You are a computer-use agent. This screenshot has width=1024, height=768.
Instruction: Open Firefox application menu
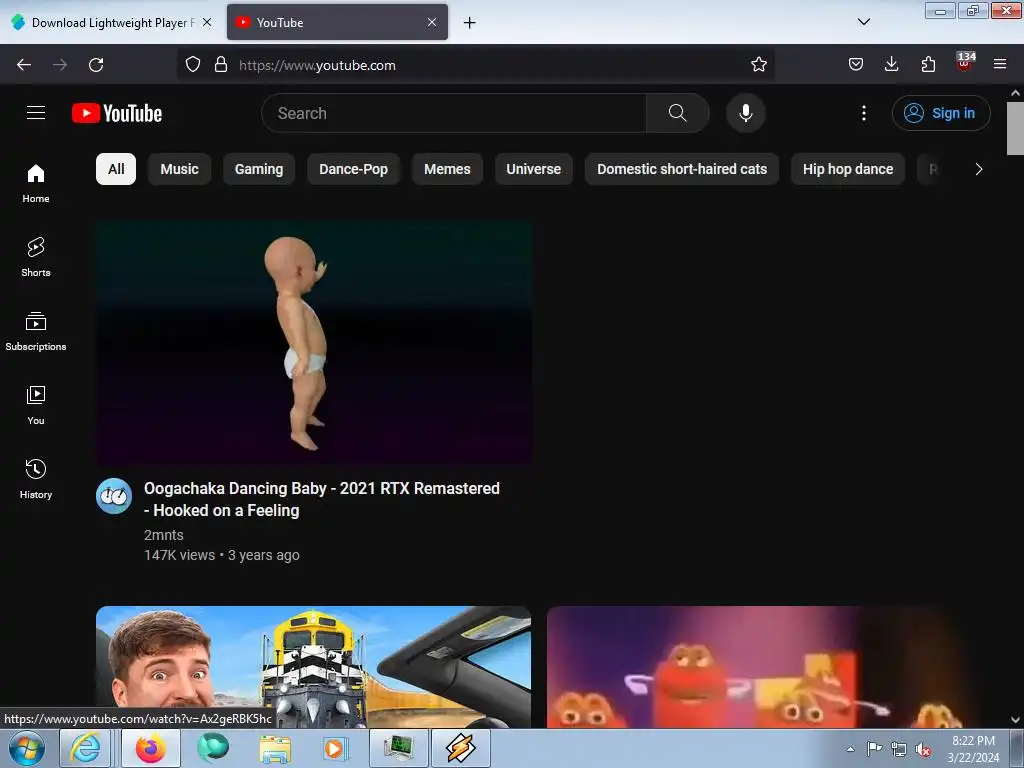click(x=999, y=64)
